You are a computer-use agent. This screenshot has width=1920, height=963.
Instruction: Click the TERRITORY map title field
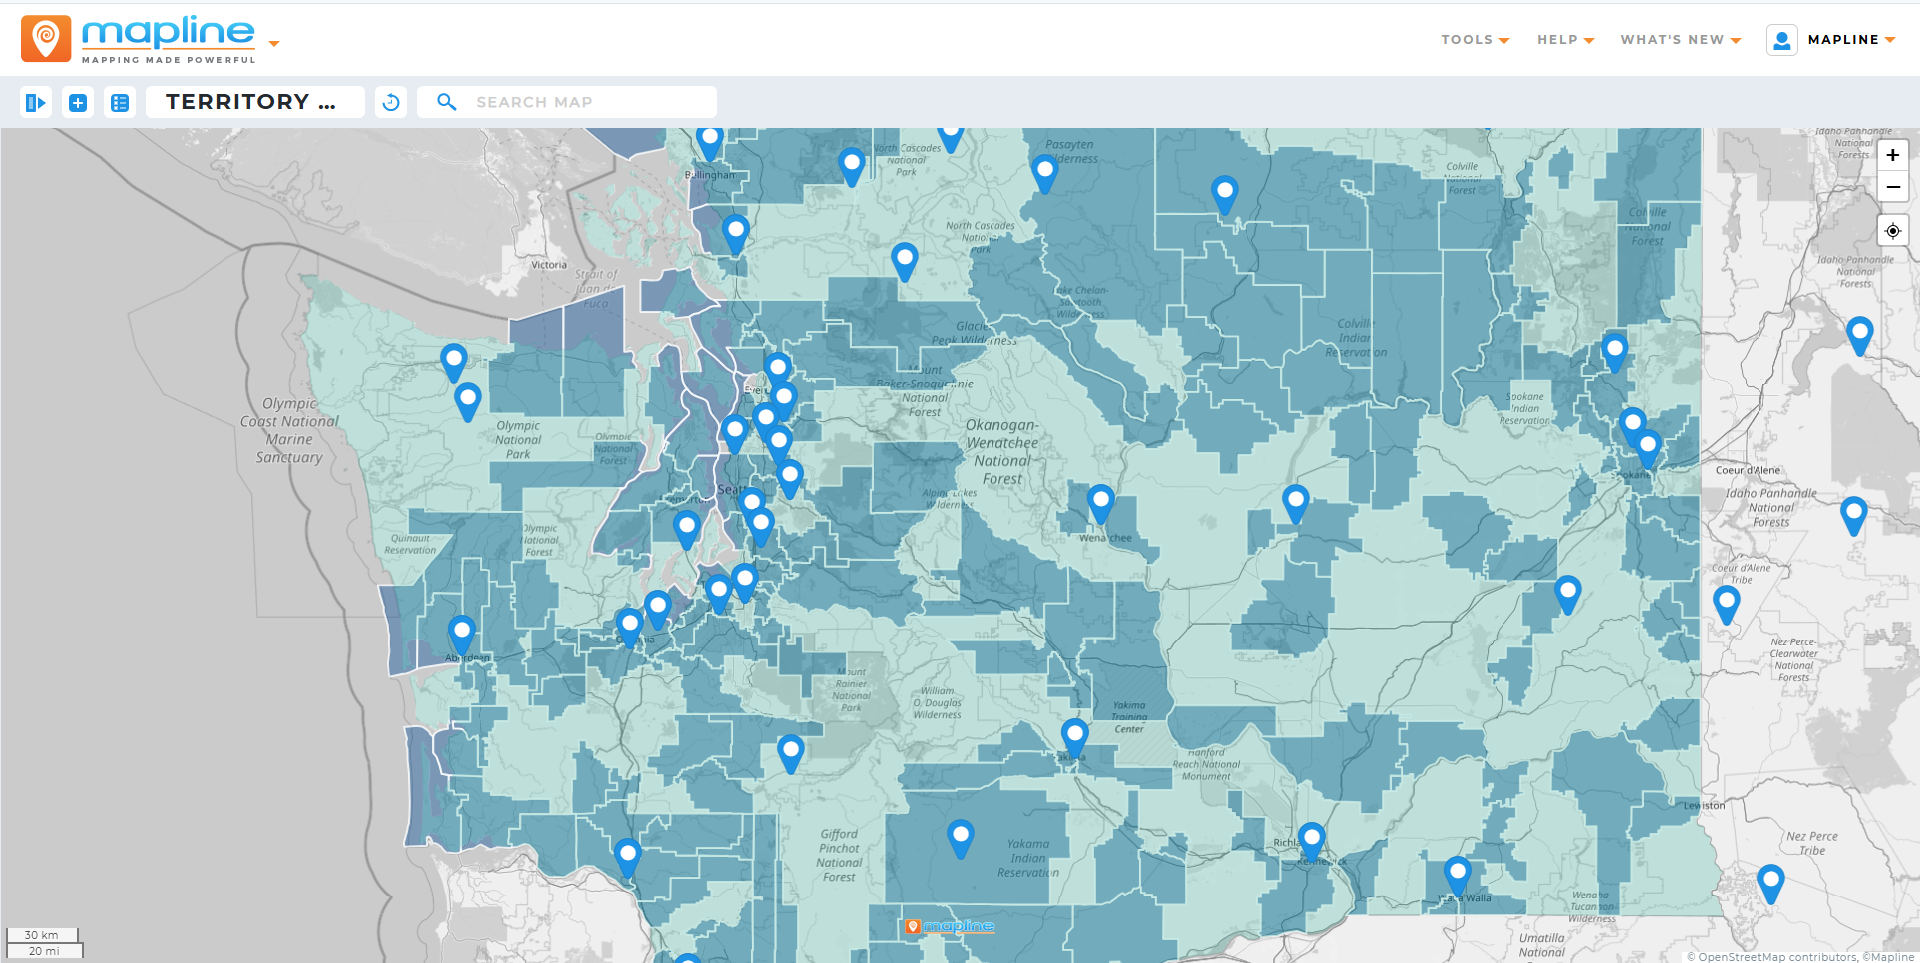coord(255,102)
